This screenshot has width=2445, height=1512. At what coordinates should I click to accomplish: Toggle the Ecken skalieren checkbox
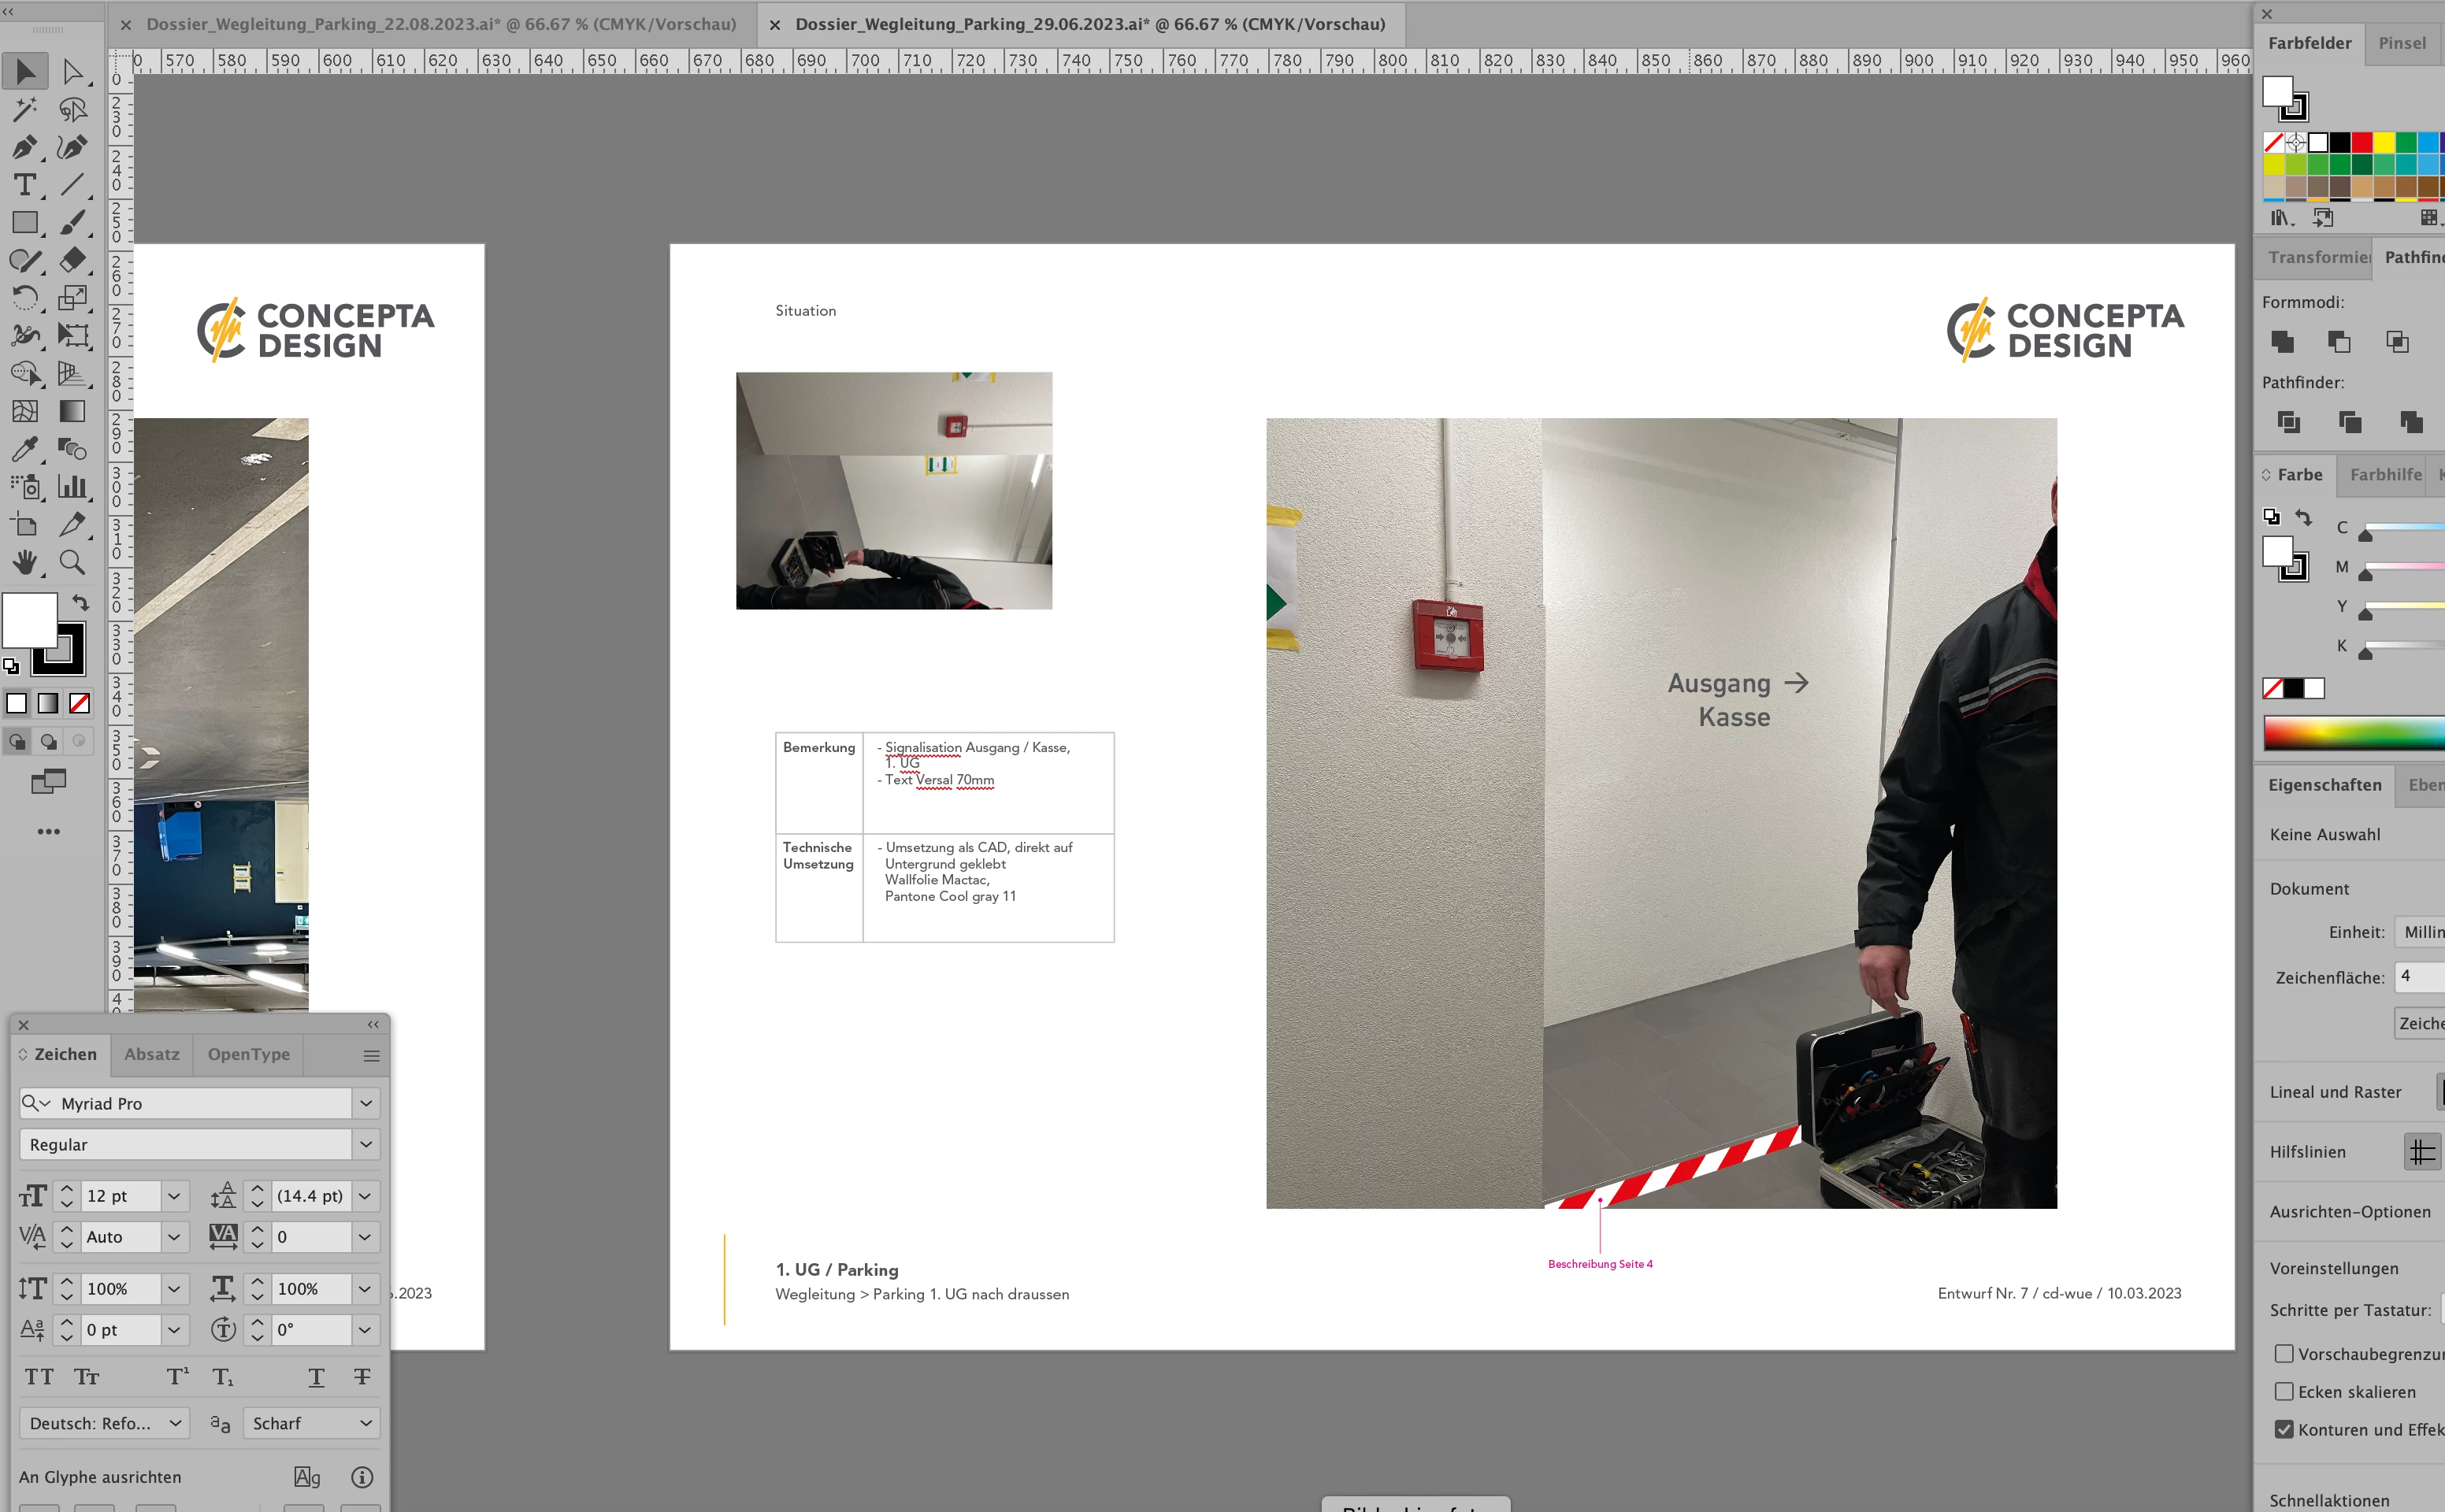[2284, 1392]
